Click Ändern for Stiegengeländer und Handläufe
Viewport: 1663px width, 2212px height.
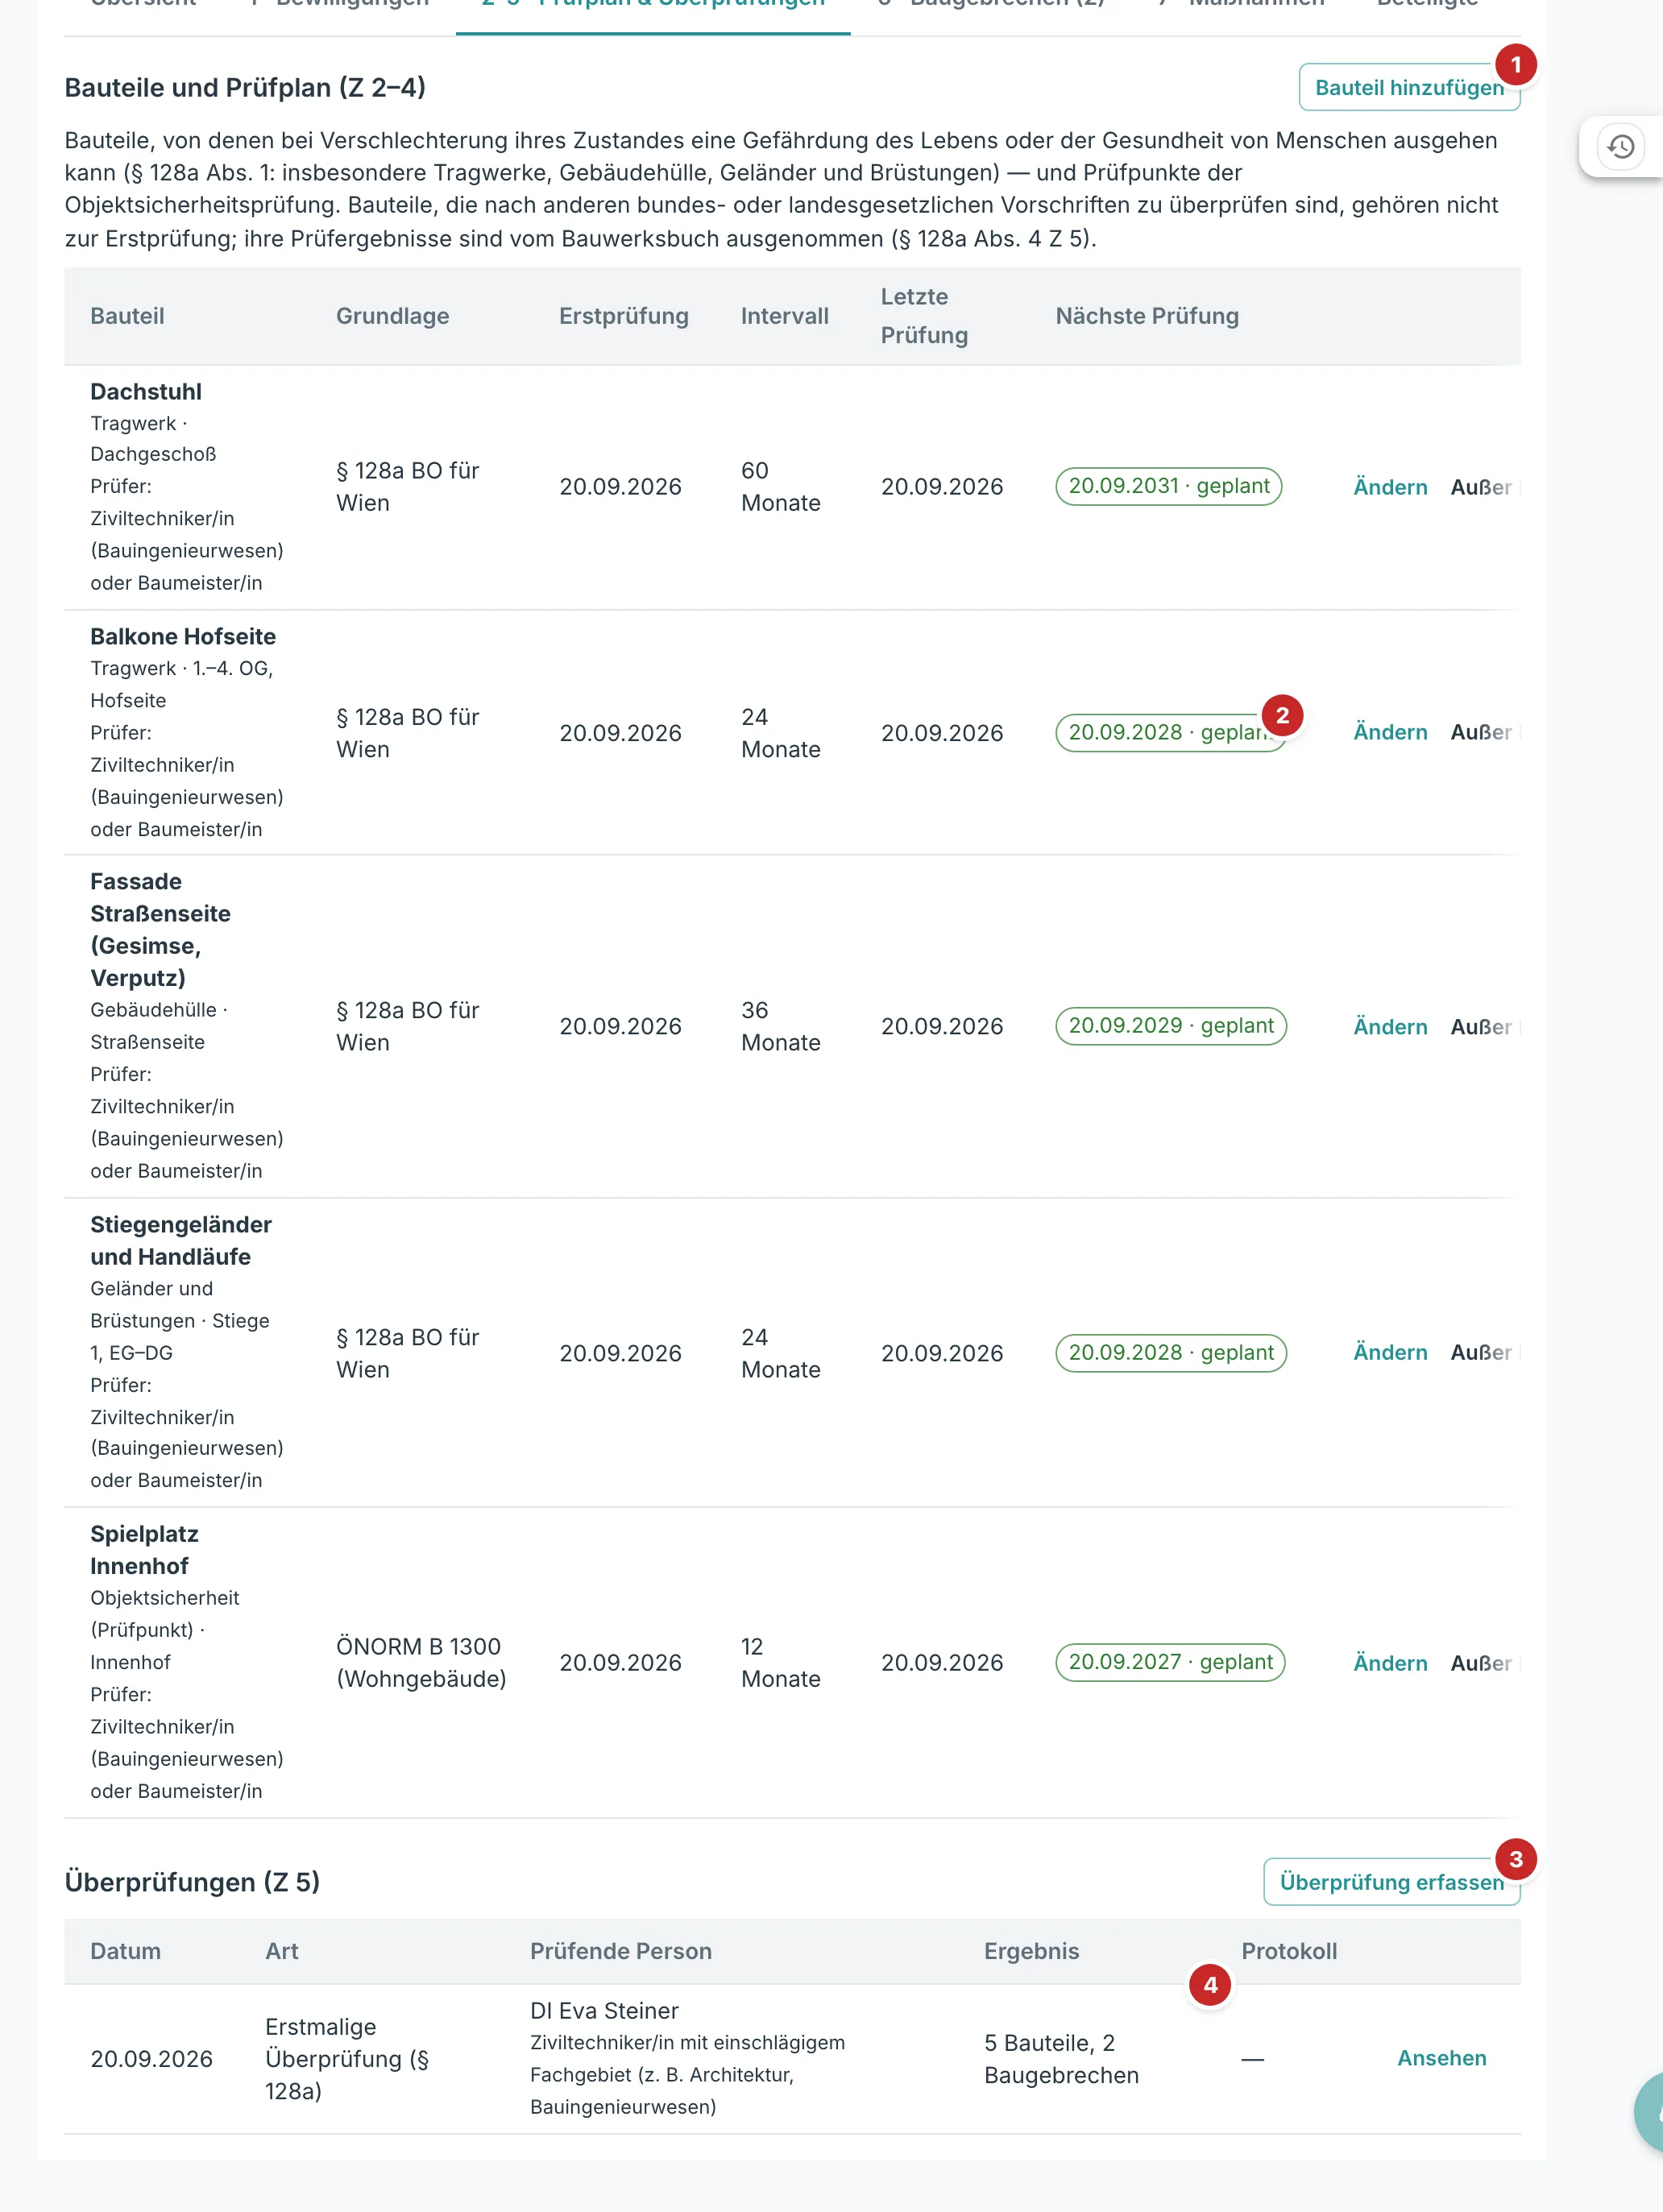tap(1390, 1352)
